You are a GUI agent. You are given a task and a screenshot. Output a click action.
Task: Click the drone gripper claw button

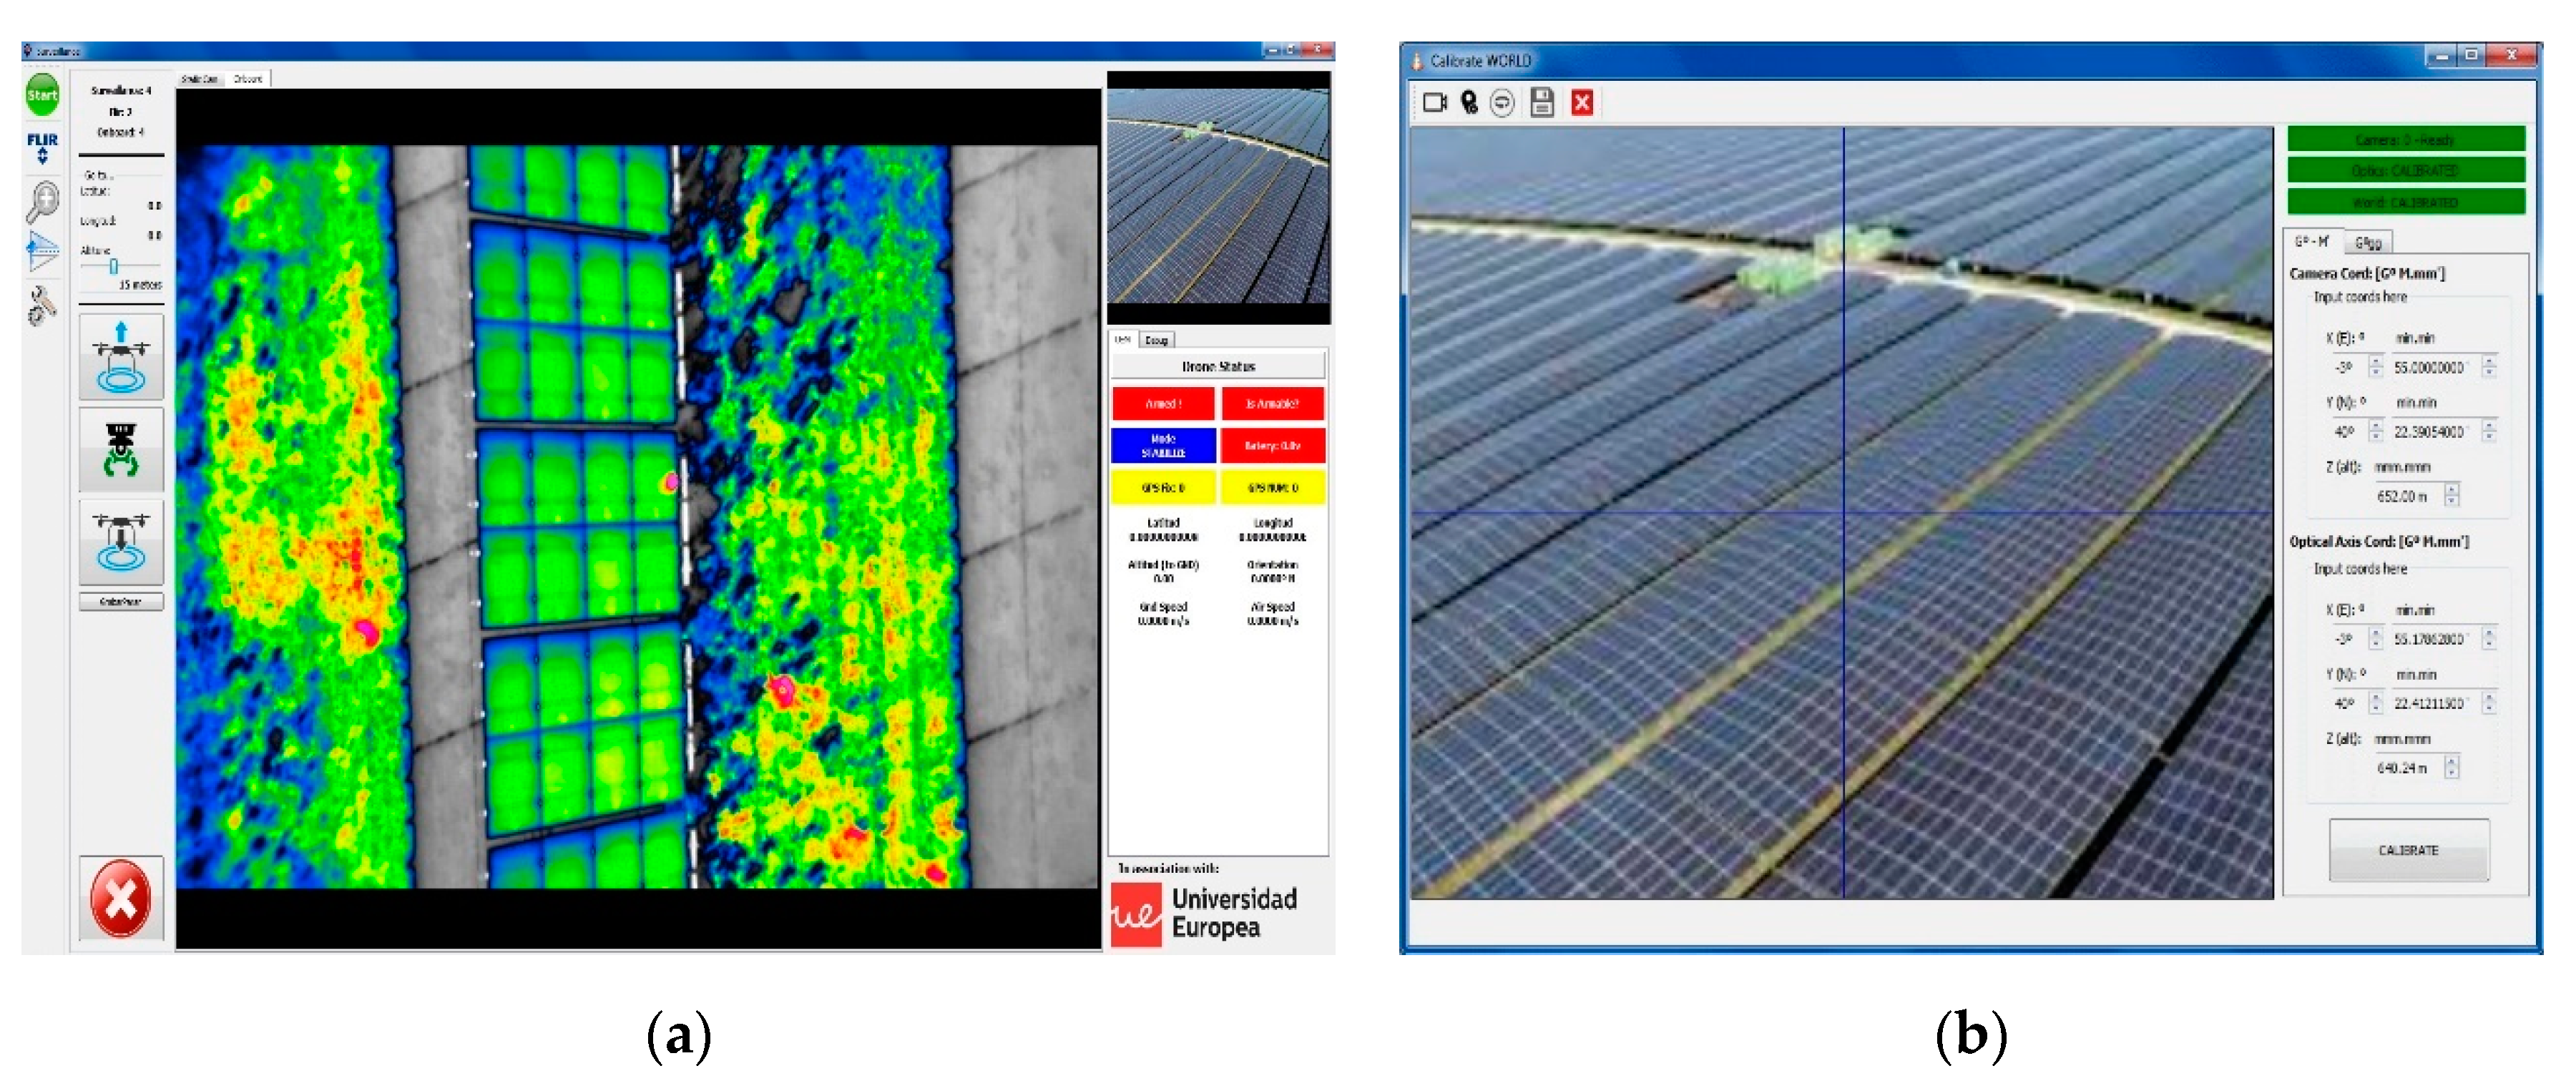(x=121, y=449)
